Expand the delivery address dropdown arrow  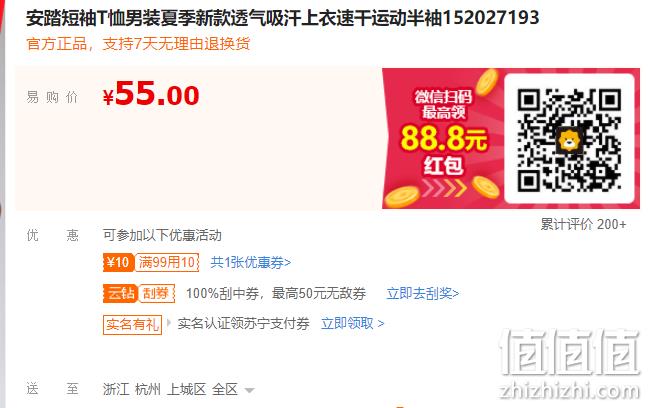(x=249, y=390)
